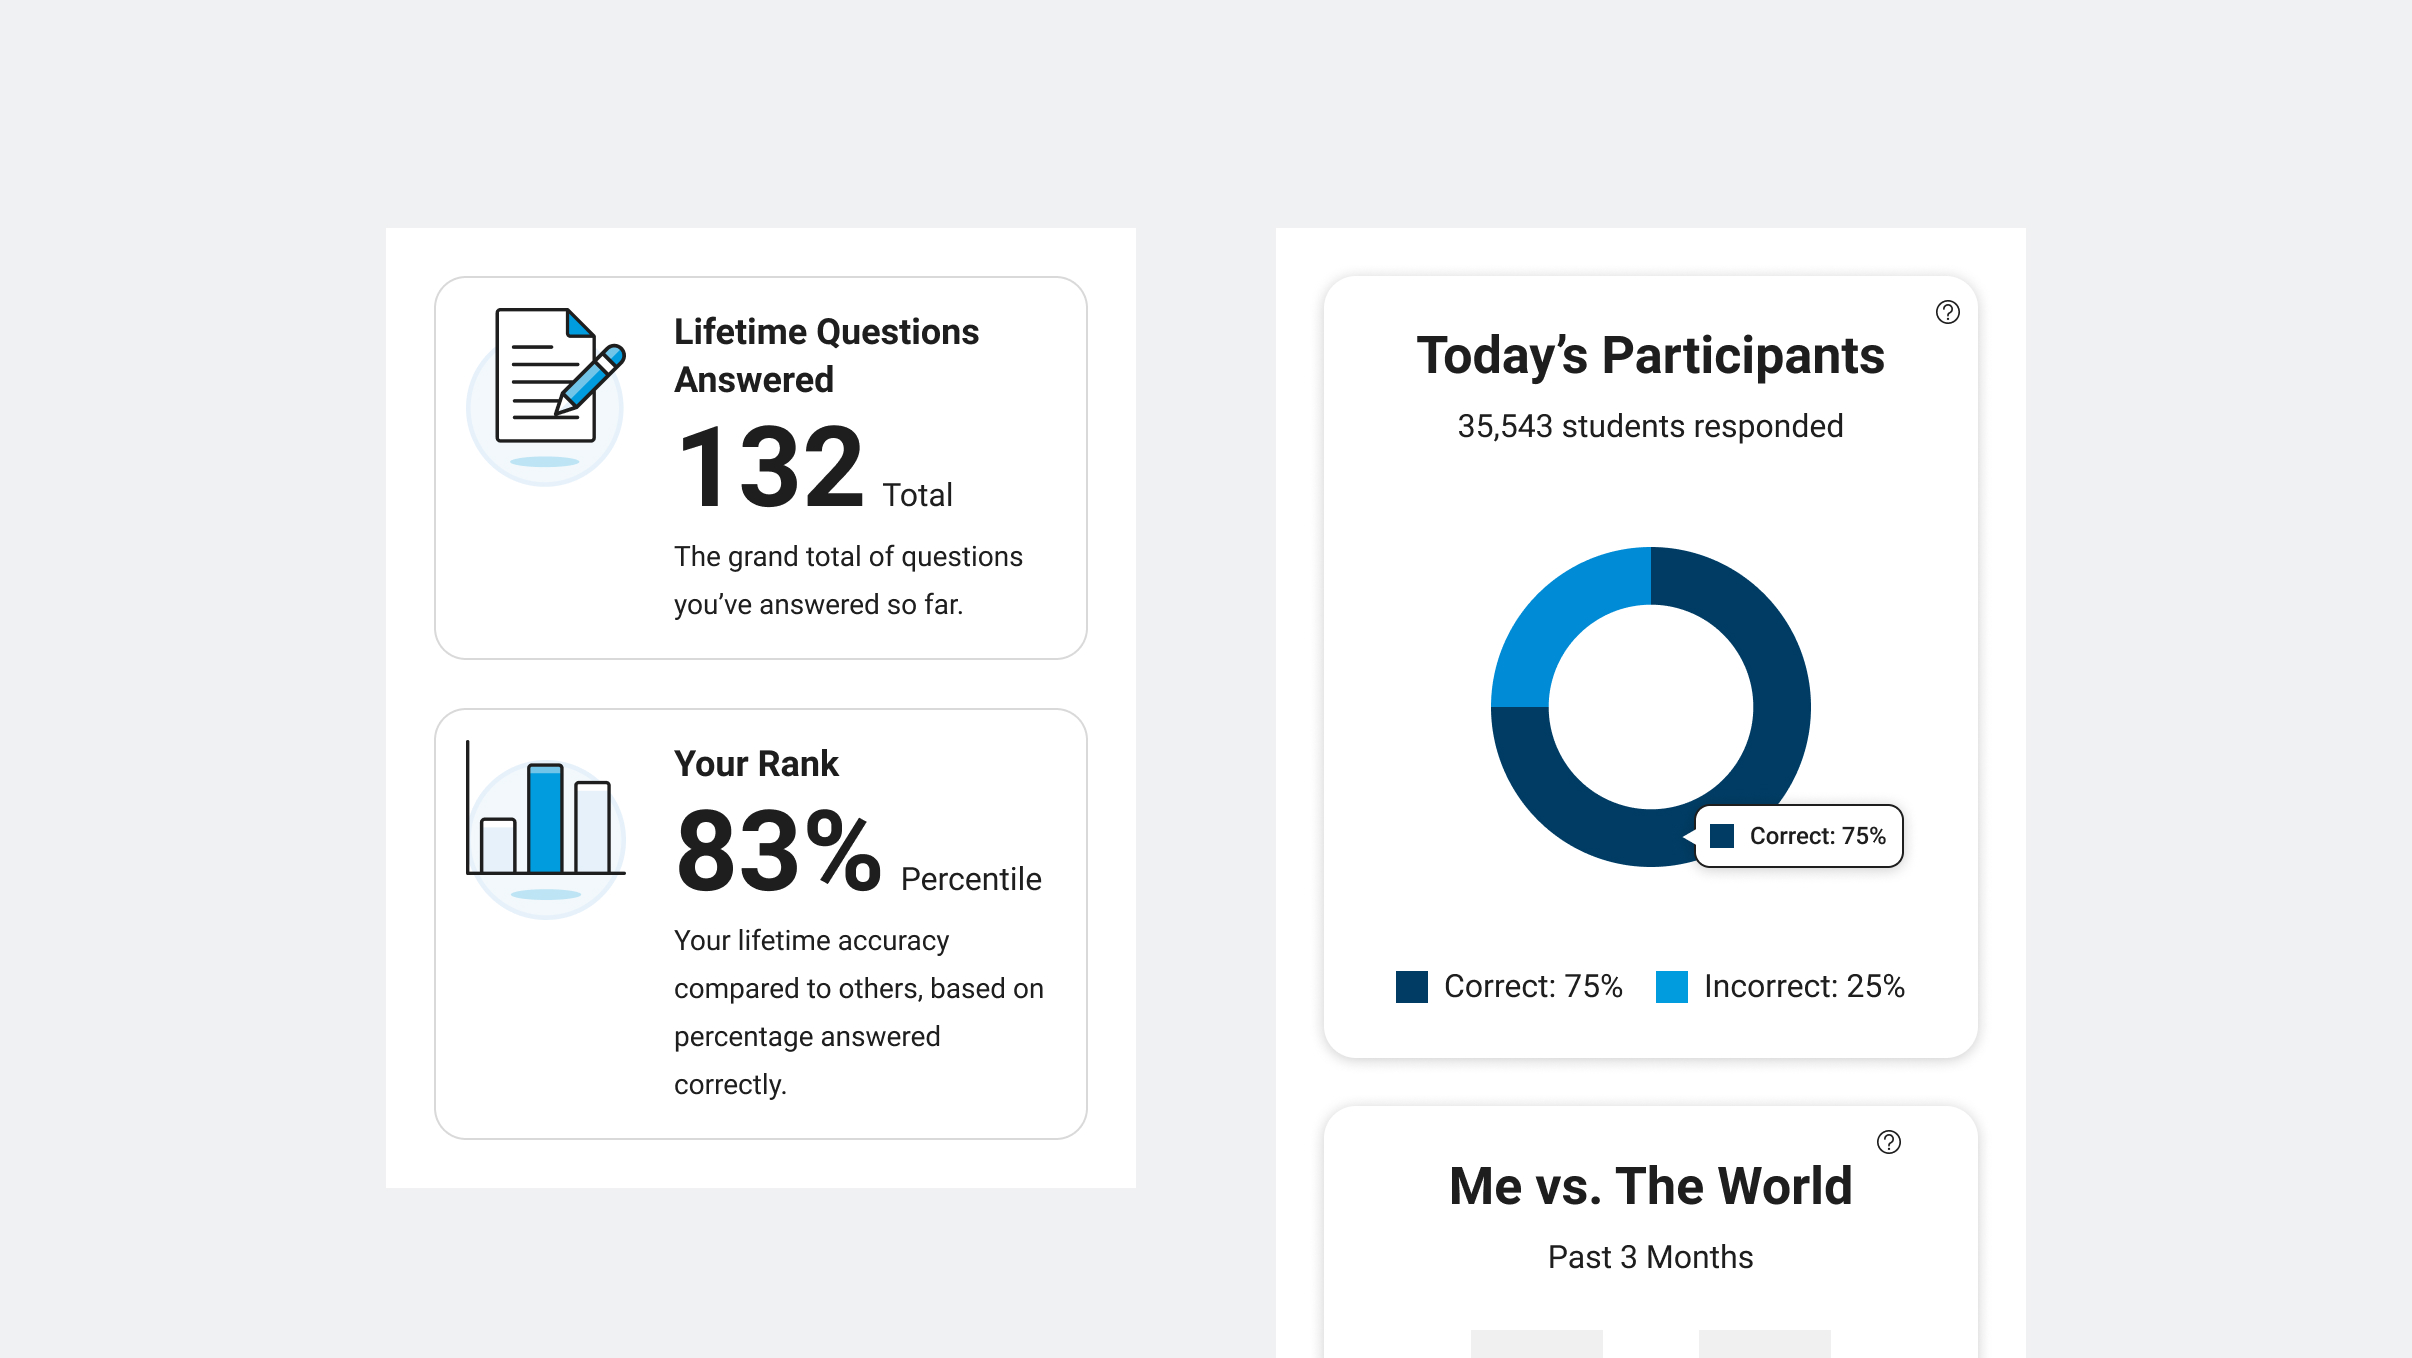This screenshot has width=2412, height=1358.
Task: Click the Incorrect: 25% legend text
Action: click(1803, 987)
